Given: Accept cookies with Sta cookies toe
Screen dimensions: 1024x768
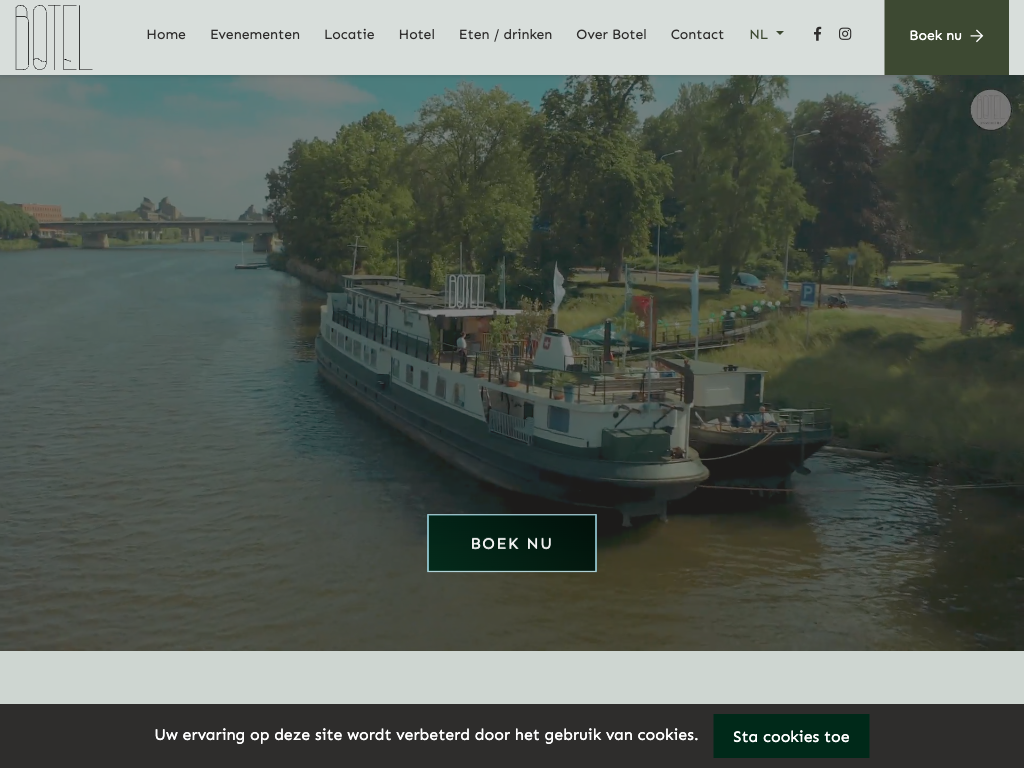Looking at the screenshot, I should [791, 736].
